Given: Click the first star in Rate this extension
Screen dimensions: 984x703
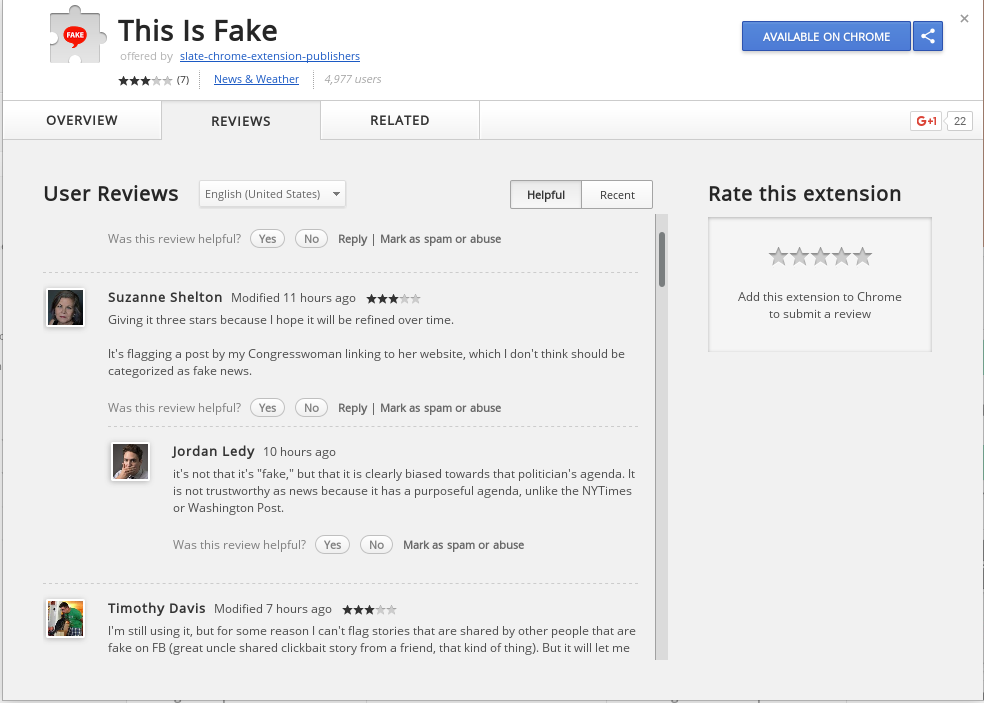Looking at the screenshot, I should pos(778,256).
